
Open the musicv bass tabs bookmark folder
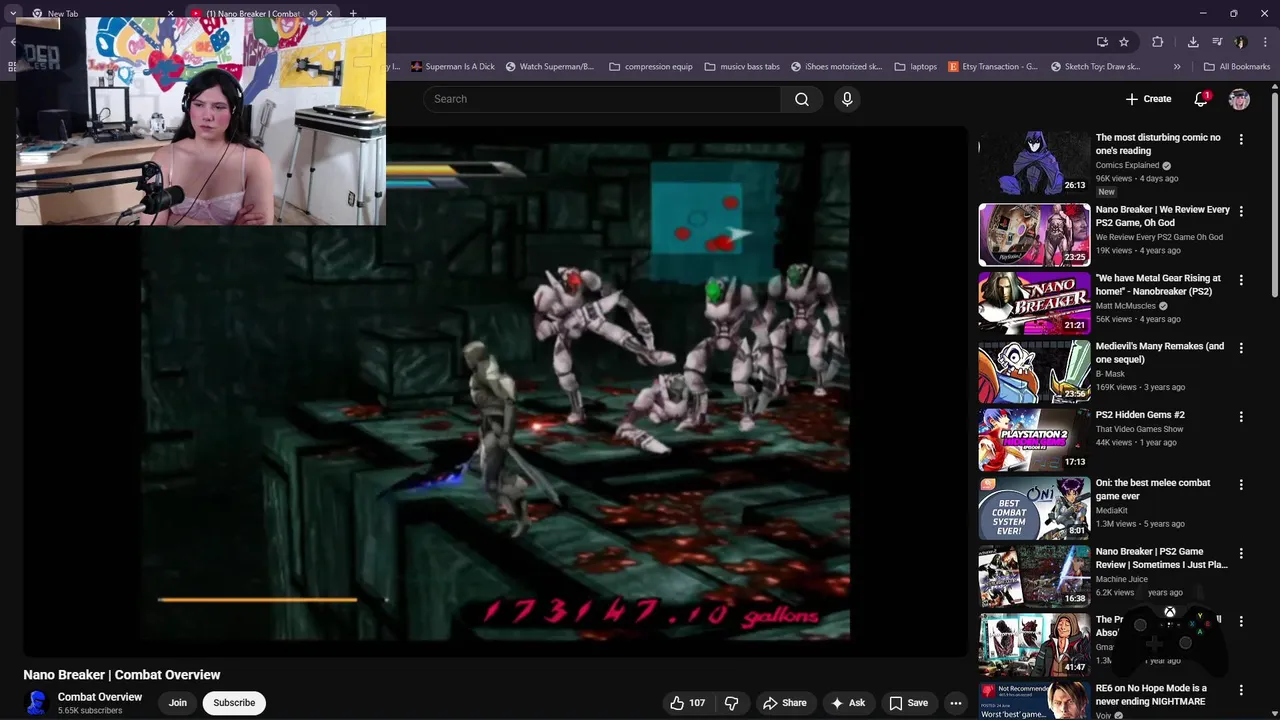pyautogui.click(x=742, y=67)
